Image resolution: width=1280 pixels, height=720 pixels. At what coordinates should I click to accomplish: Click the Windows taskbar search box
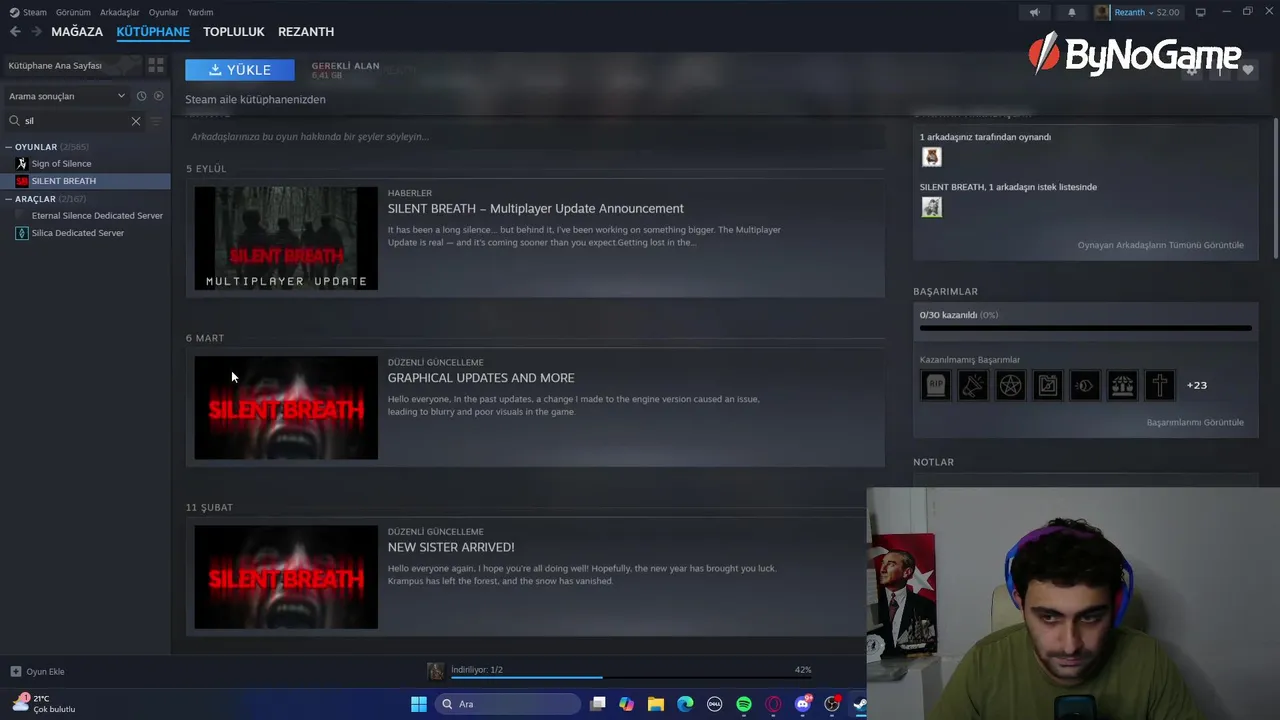[x=508, y=704]
